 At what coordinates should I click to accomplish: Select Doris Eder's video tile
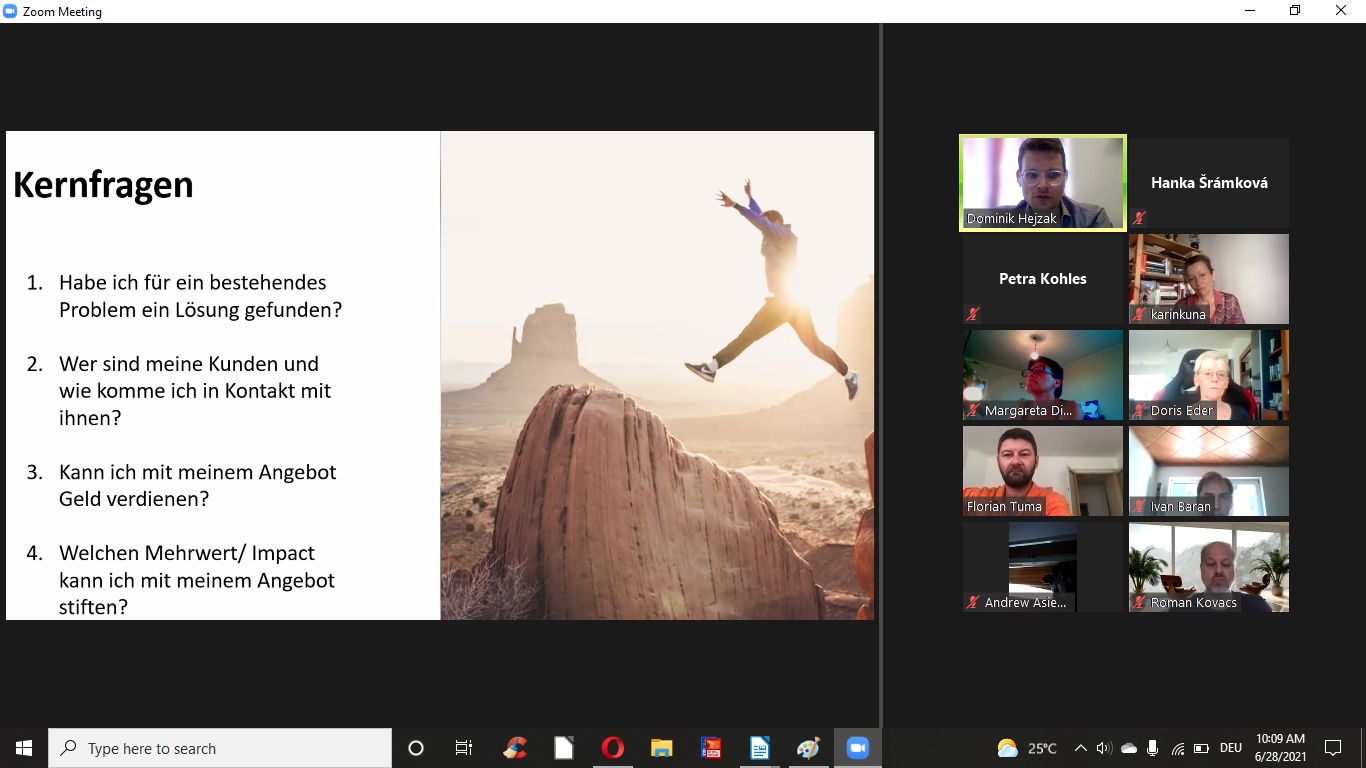tap(1209, 375)
